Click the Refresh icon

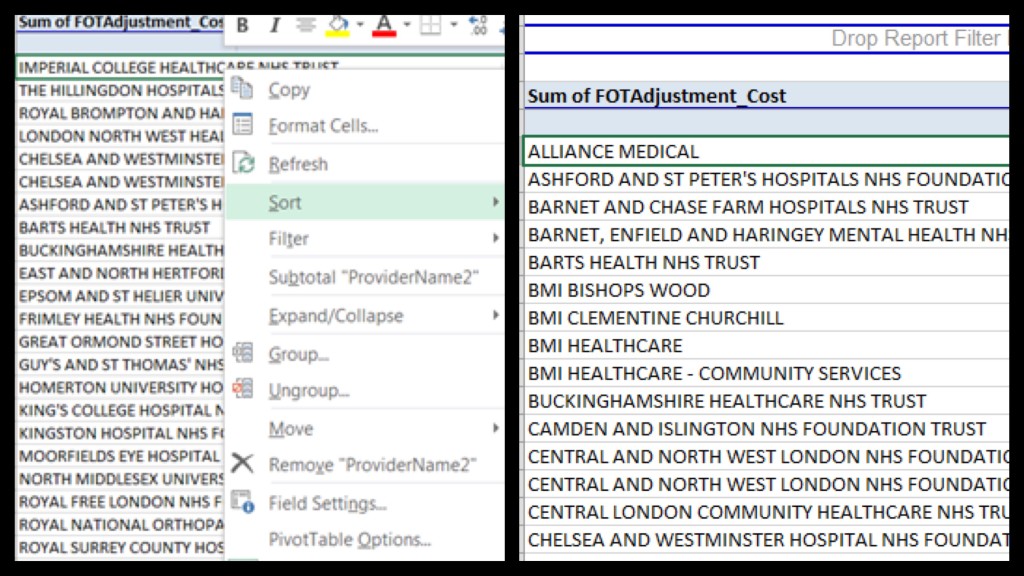click(x=244, y=163)
